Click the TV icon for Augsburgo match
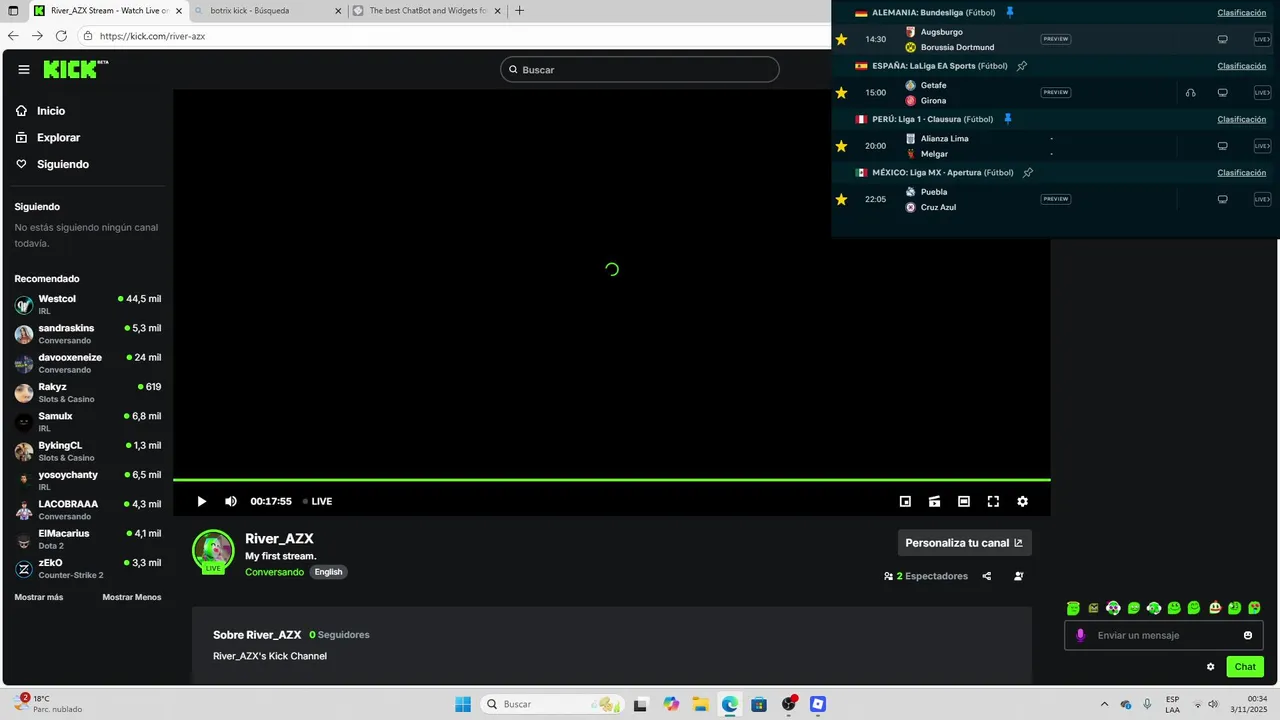1280x720 pixels. click(x=1222, y=39)
